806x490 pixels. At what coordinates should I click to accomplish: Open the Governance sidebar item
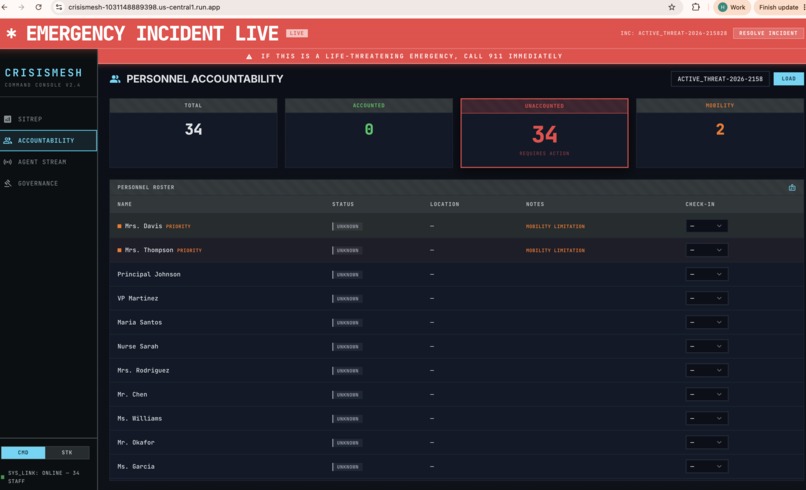point(48,184)
